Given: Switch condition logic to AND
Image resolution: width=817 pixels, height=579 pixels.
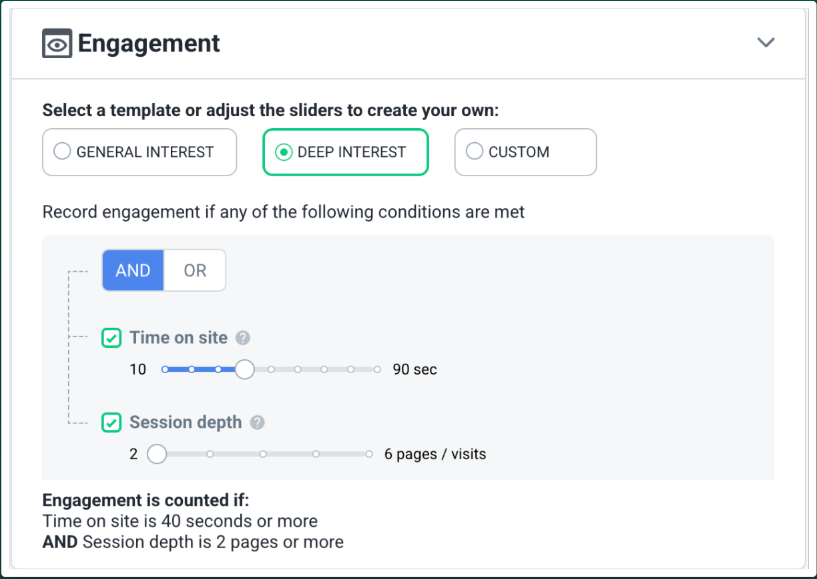Looking at the screenshot, I should [133, 271].
